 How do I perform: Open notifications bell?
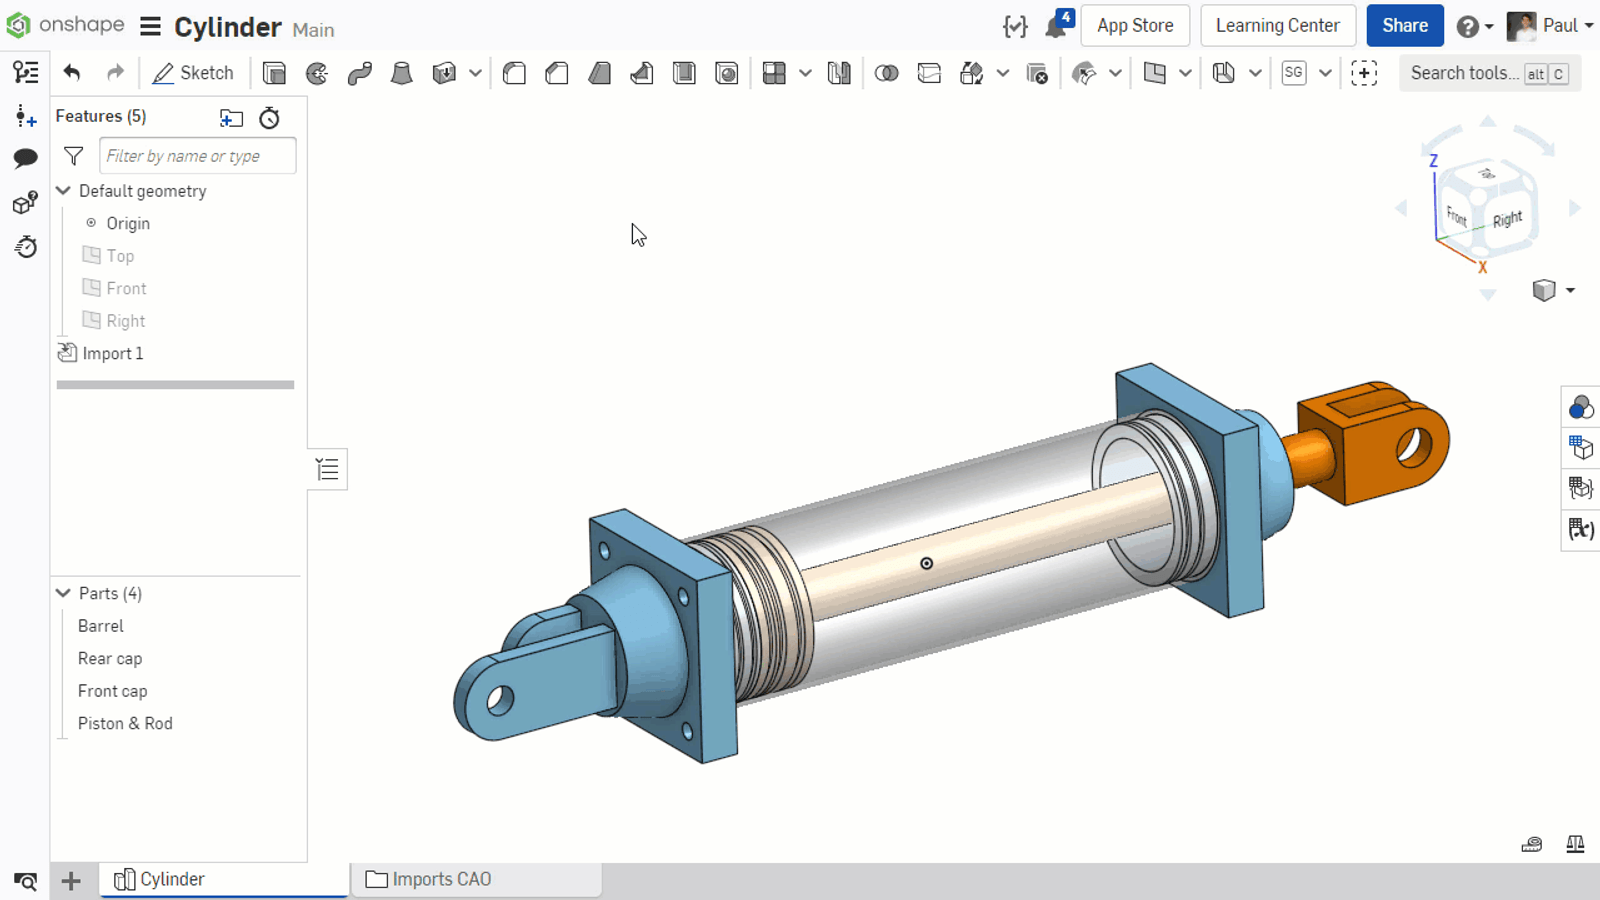click(x=1056, y=26)
